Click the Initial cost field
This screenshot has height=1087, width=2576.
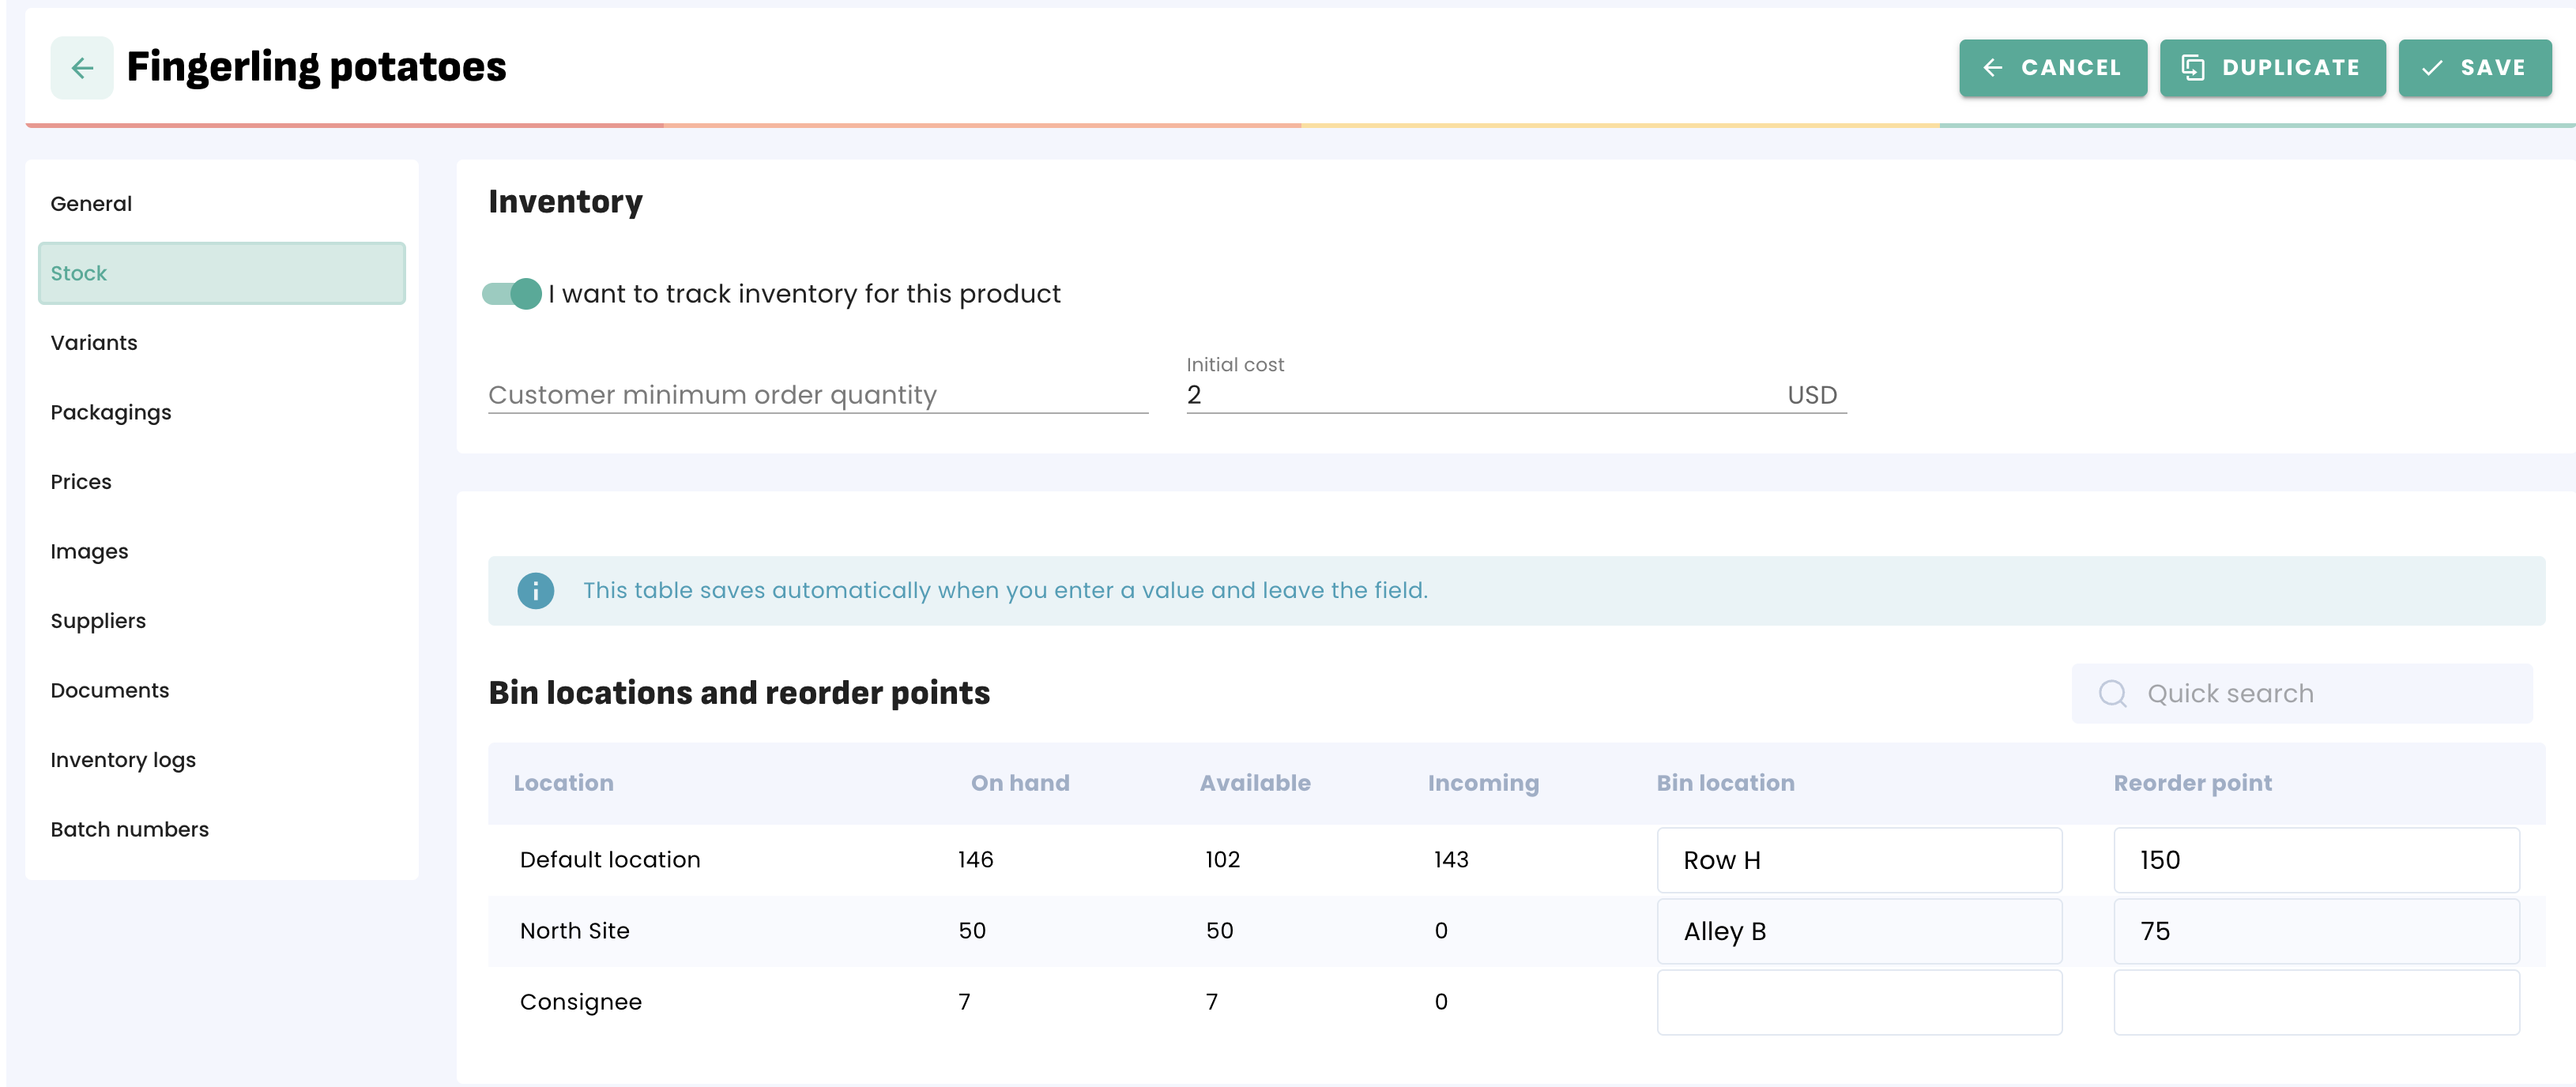(x=1480, y=395)
